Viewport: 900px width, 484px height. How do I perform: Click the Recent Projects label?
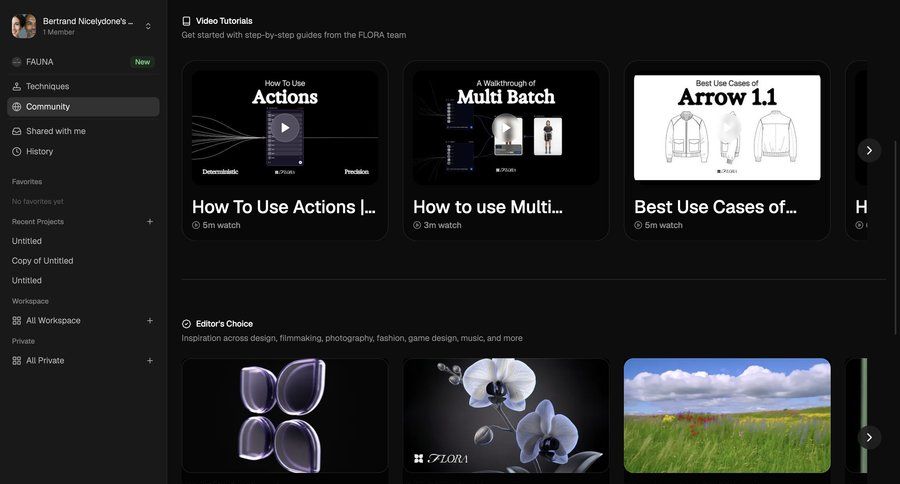38,222
